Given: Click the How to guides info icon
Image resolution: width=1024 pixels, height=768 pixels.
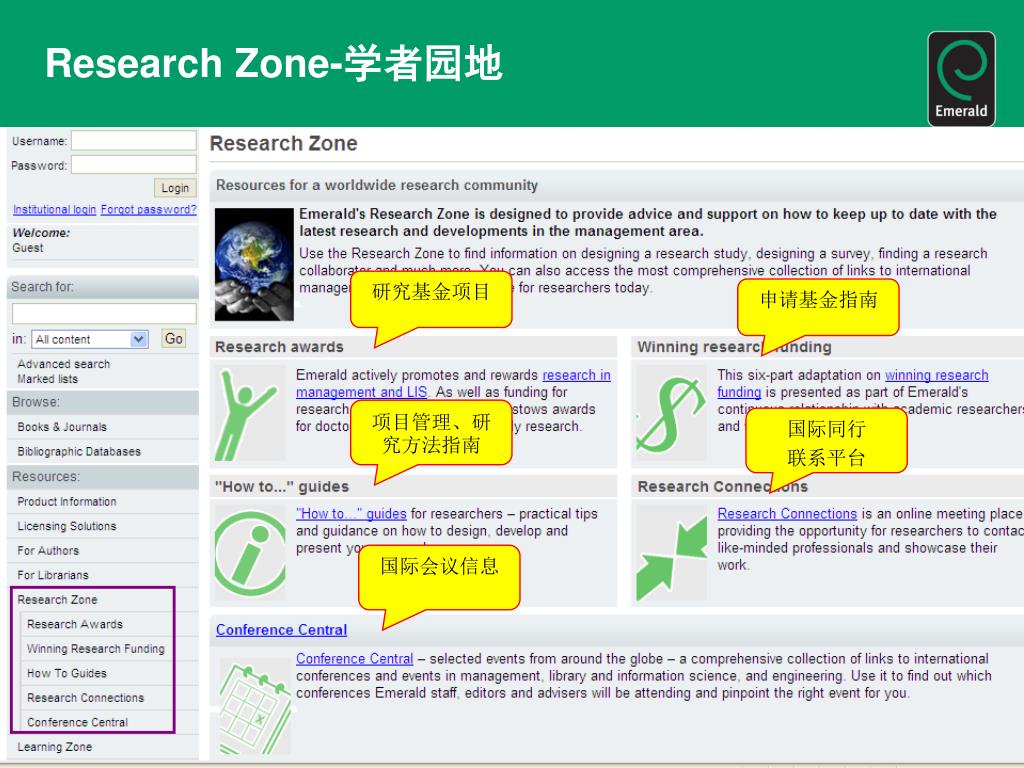Looking at the screenshot, I should click(x=249, y=552).
